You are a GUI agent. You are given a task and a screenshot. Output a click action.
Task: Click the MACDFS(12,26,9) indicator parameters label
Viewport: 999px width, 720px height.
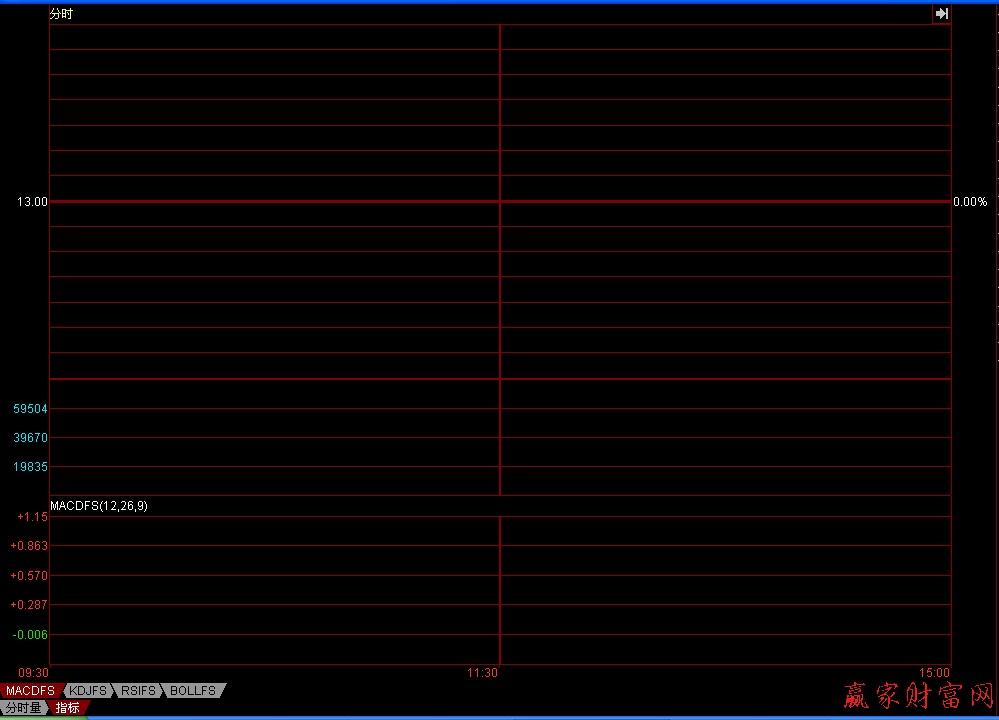[x=99, y=506]
